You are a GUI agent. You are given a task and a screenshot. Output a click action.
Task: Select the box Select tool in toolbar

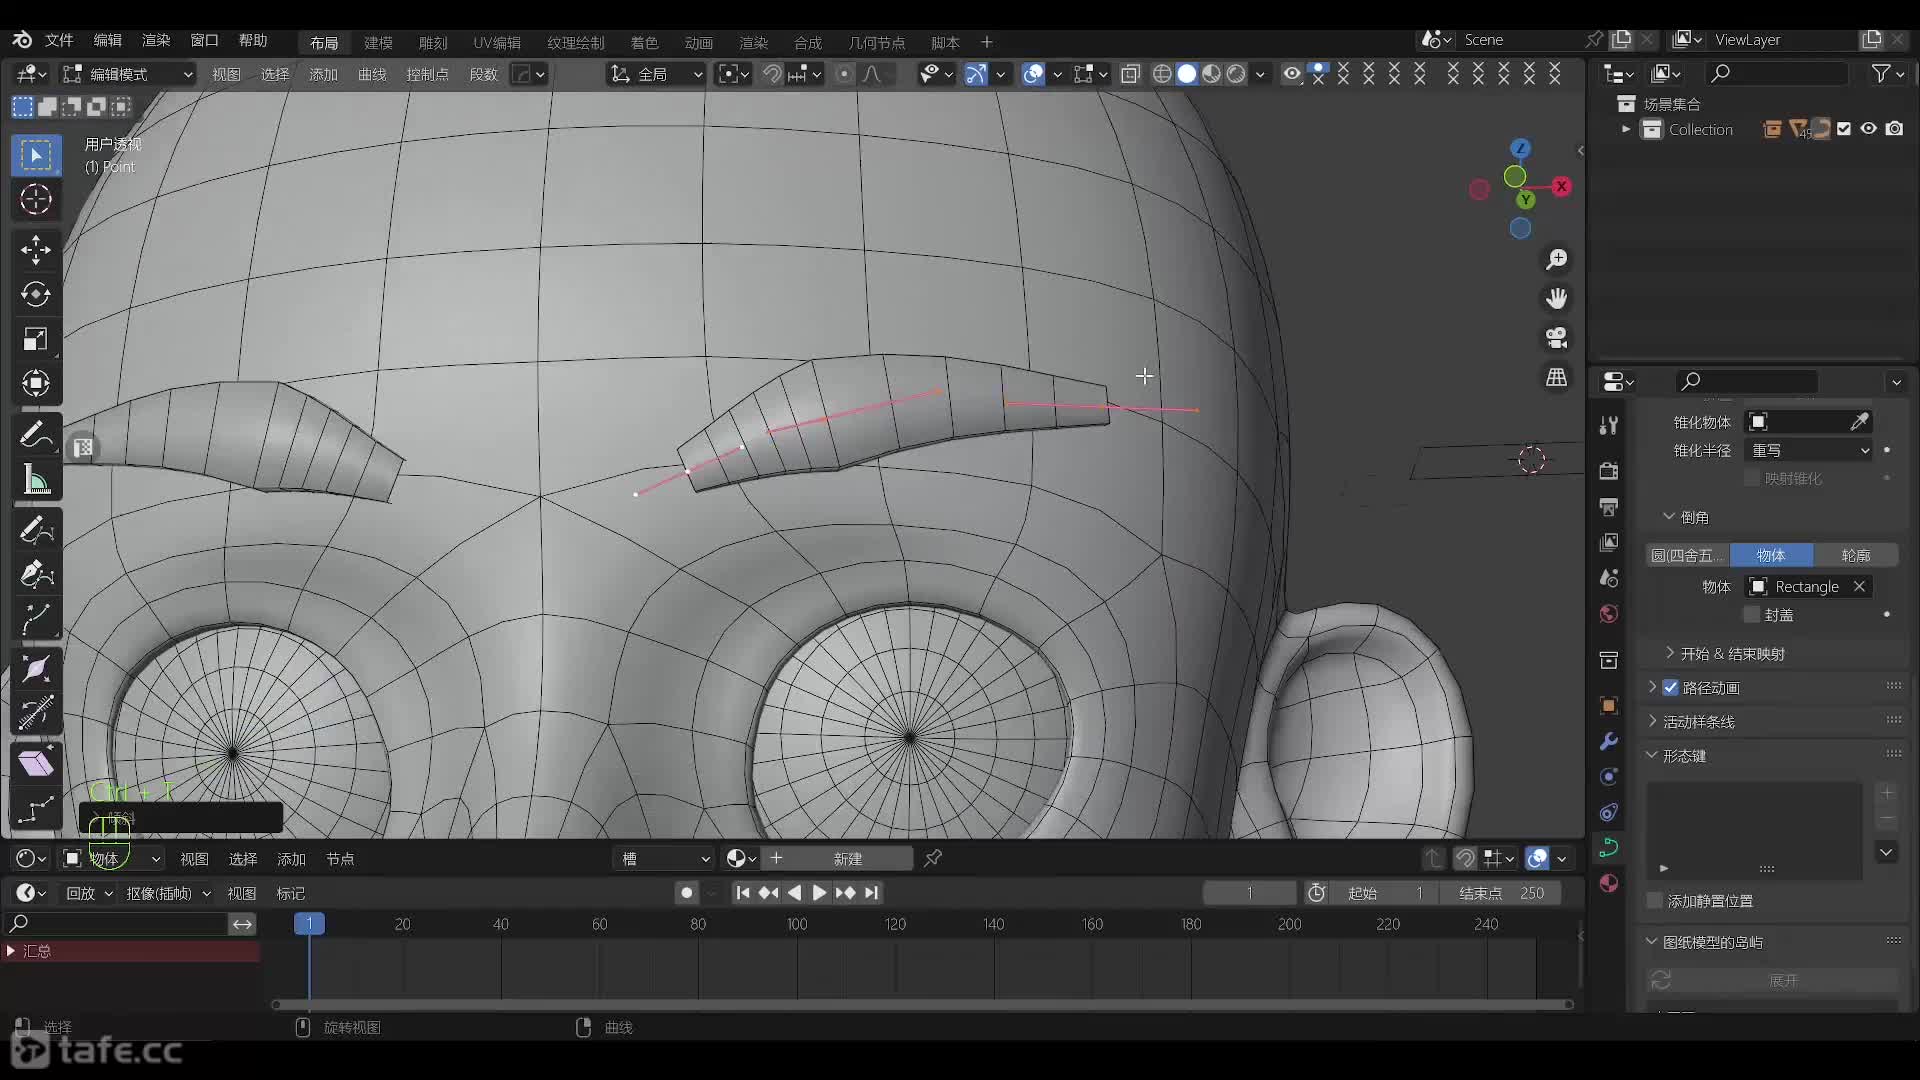tap(36, 155)
